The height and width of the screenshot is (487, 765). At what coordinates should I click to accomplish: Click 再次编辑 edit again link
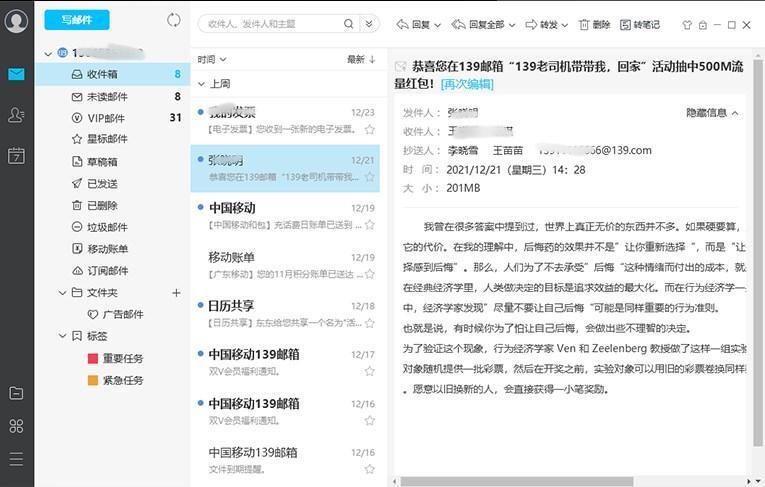point(467,84)
